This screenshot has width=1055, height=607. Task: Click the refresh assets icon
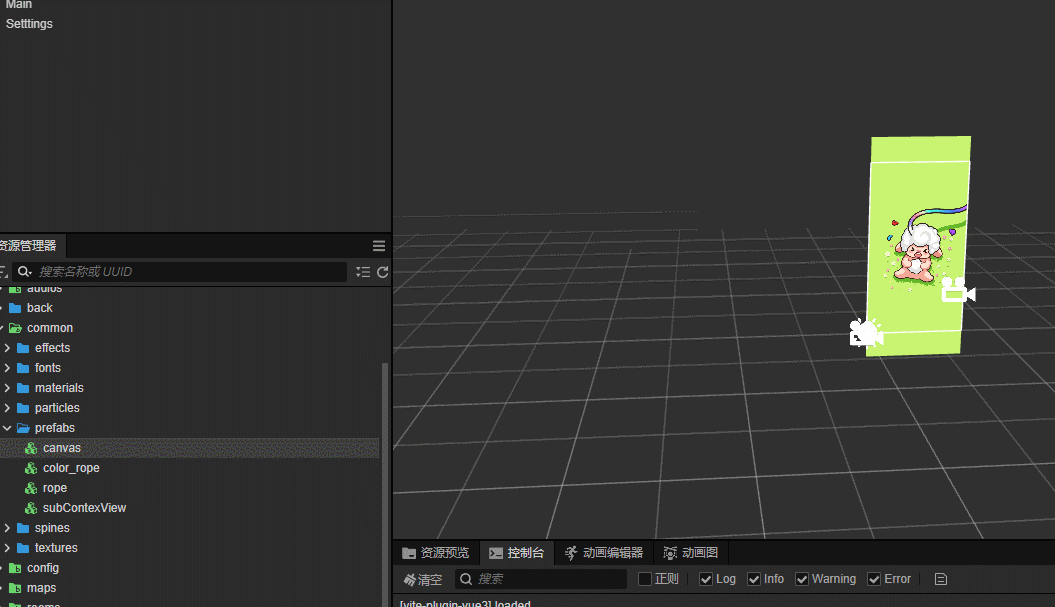(x=383, y=272)
